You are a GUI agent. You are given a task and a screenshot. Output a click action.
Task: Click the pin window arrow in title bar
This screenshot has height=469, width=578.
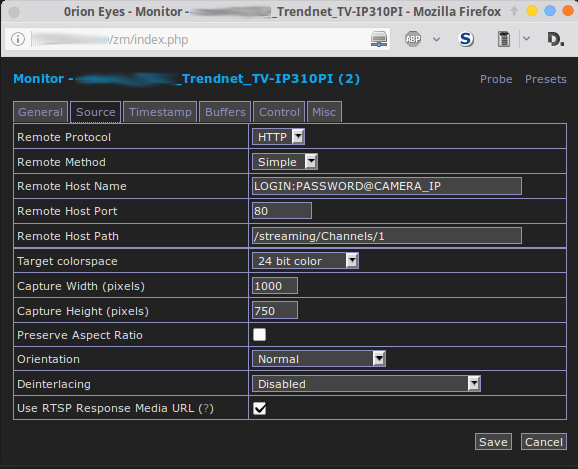514,11
